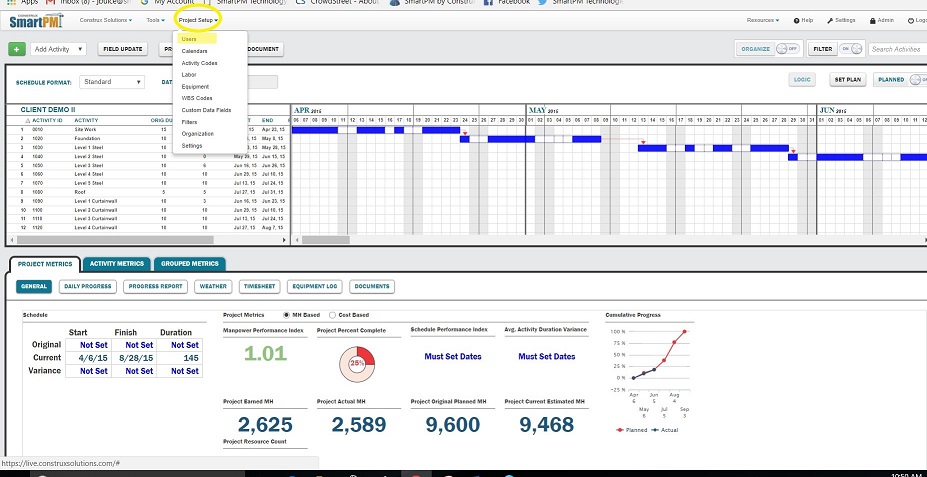Image resolution: width=927 pixels, height=477 pixels.
Task: Select the MH Based radio button
Action: [287, 315]
